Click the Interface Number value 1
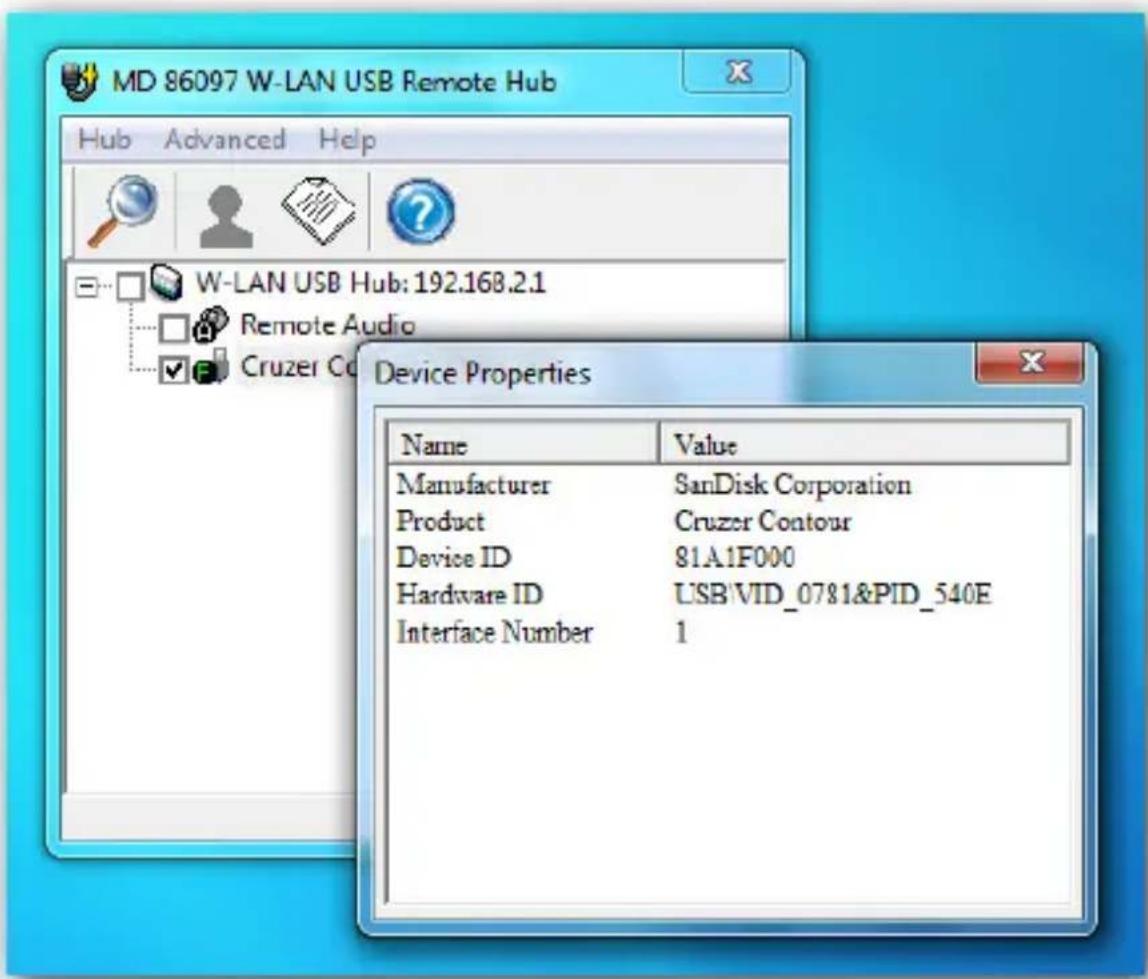 click(x=682, y=632)
